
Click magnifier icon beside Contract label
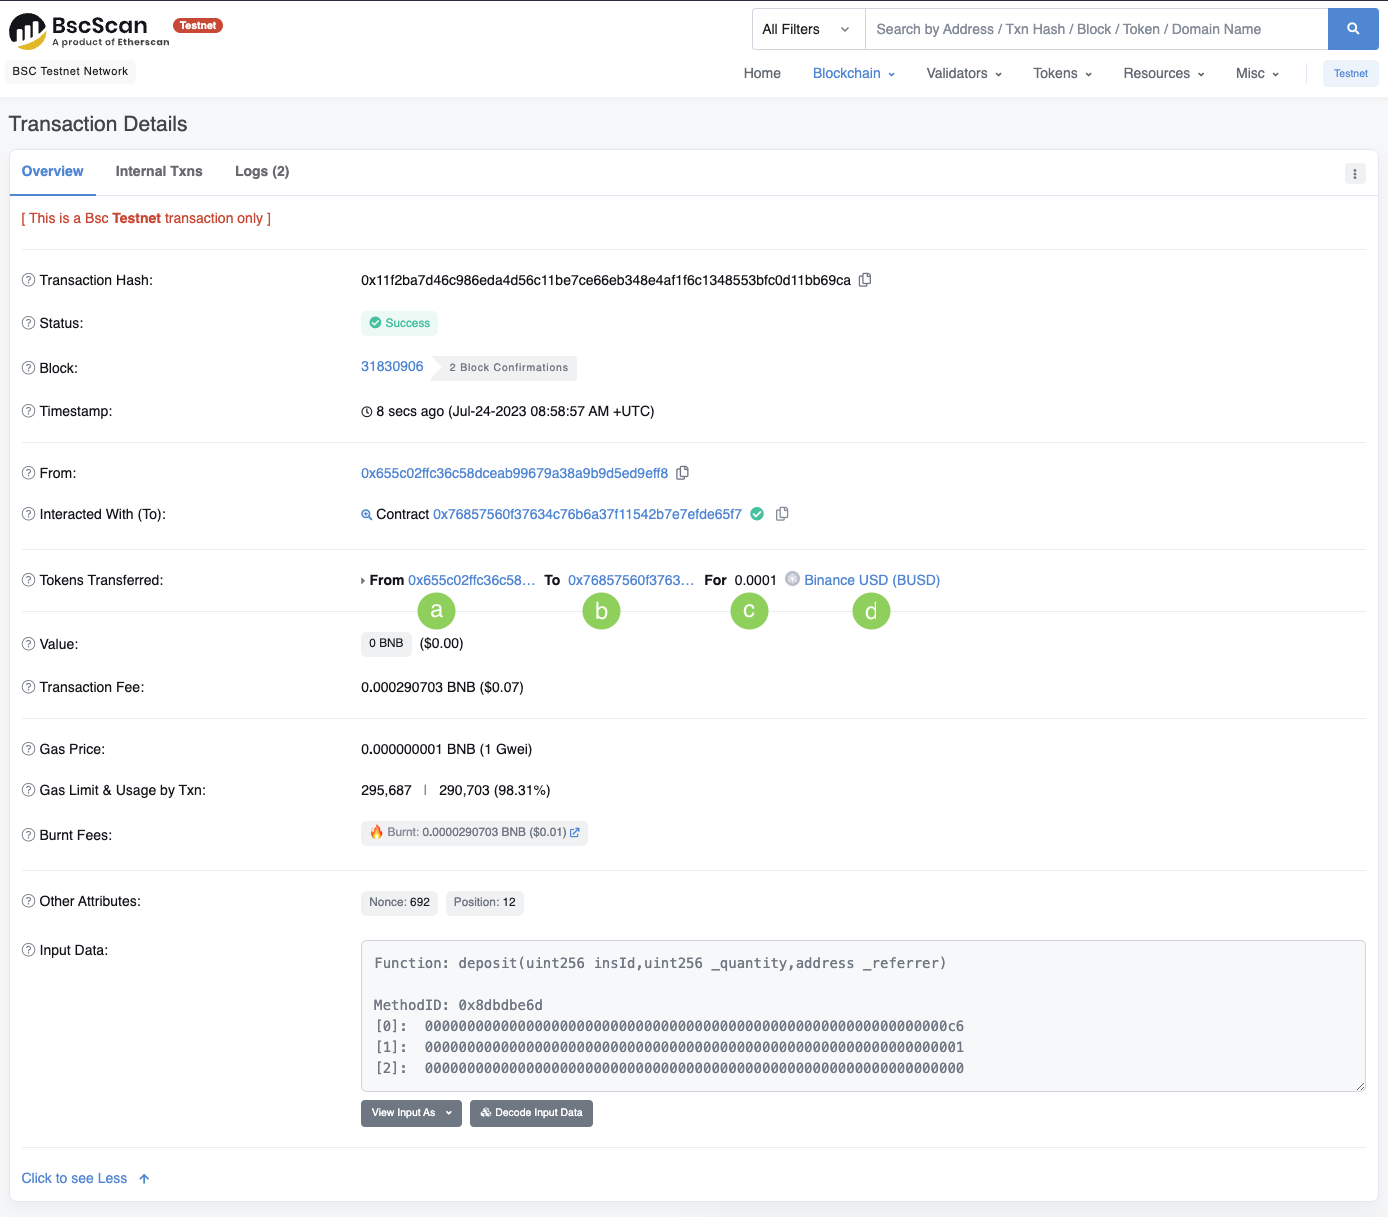pyautogui.click(x=366, y=515)
